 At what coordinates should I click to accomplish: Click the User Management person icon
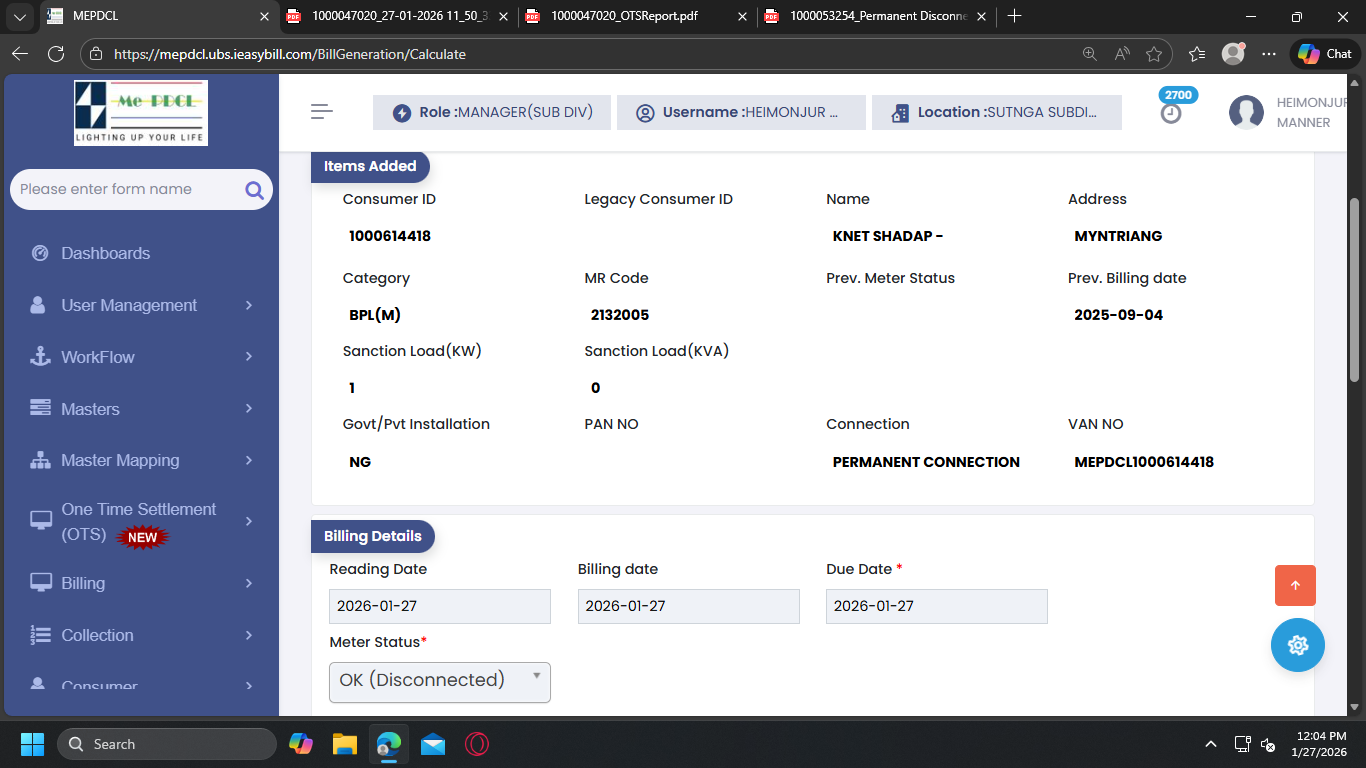coord(38,305)
